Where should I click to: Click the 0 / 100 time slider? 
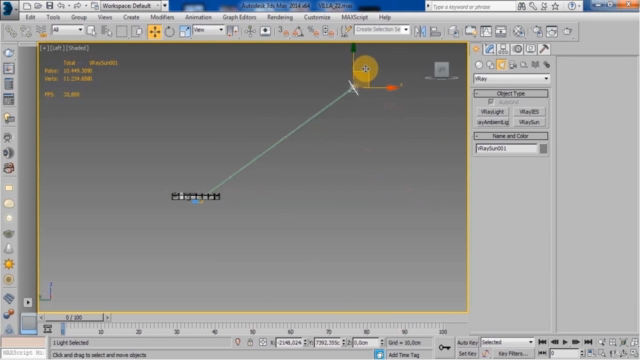[74, 317]
